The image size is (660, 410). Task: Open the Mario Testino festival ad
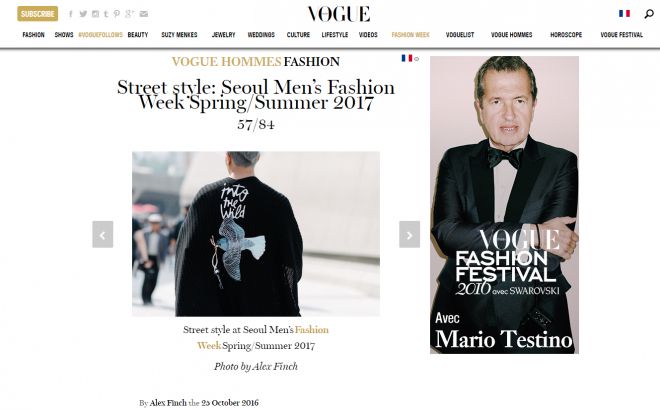504,204
